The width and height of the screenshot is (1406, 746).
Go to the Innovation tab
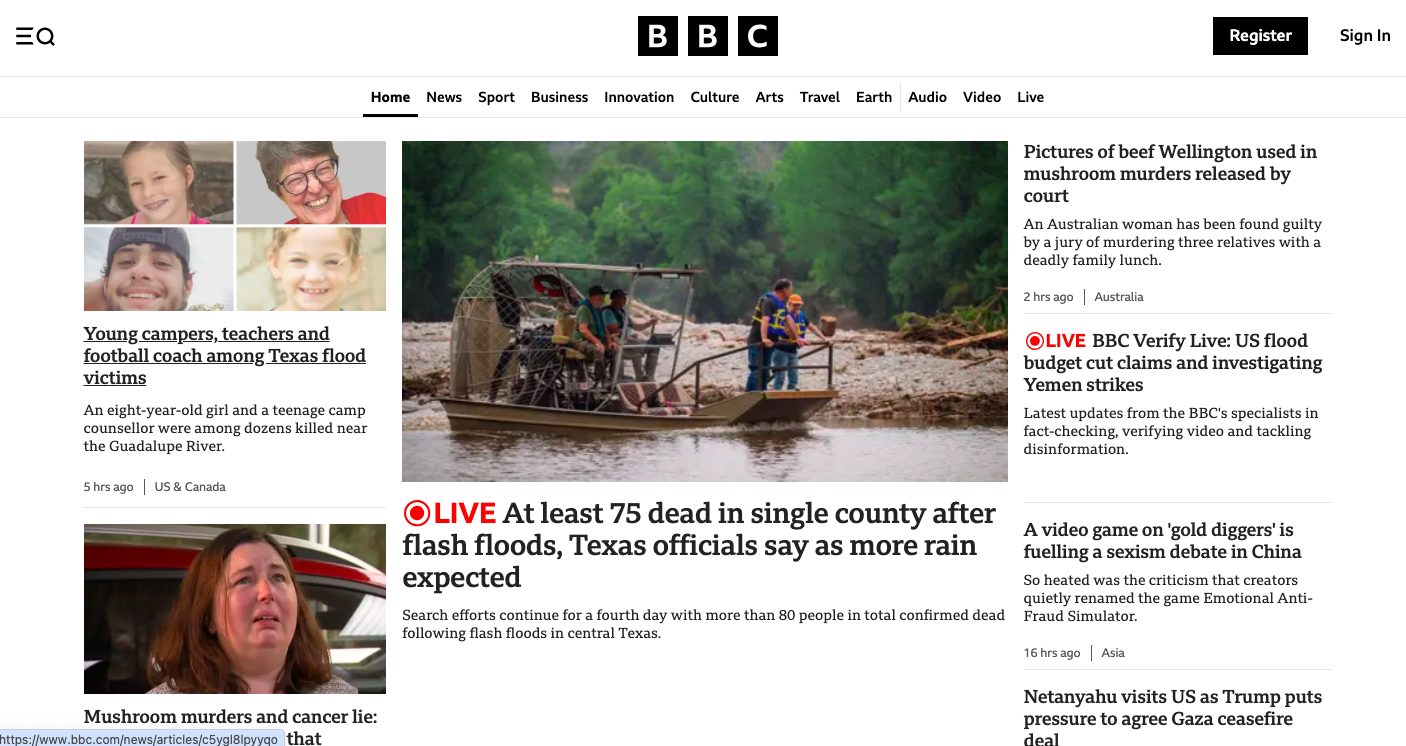(x=639, y=97)
